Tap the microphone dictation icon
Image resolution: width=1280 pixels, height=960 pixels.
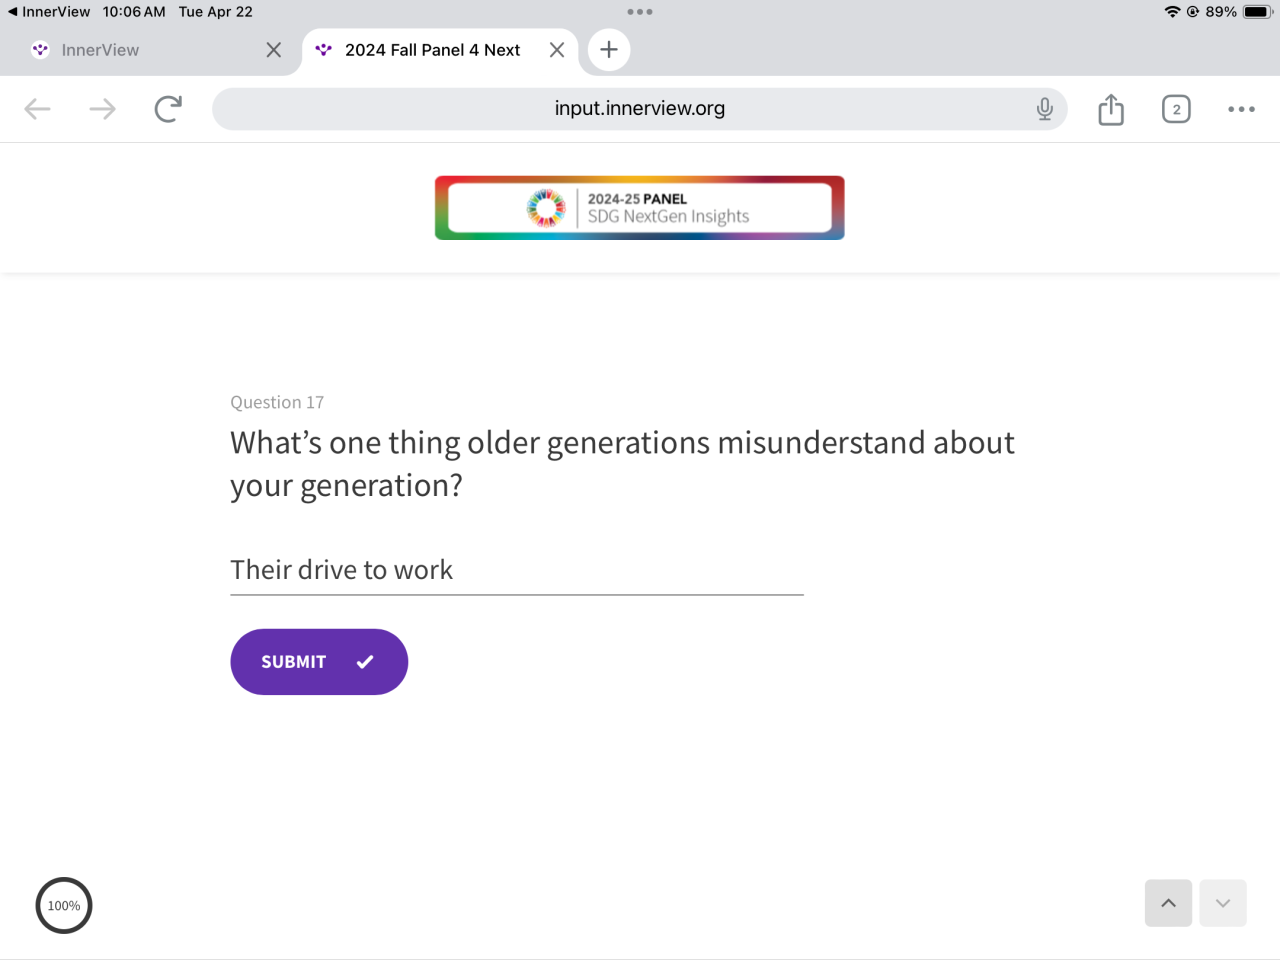point(1044,109)
